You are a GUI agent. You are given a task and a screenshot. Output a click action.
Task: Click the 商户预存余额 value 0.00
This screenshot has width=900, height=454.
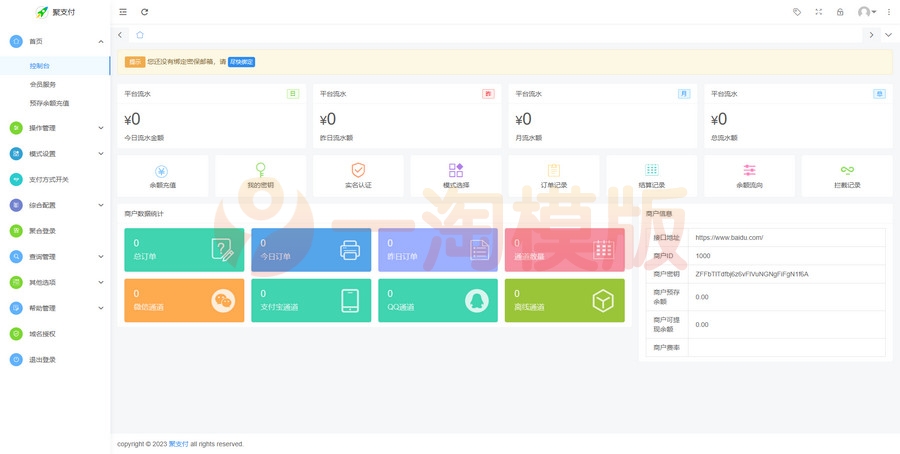[x=702, y=297]
